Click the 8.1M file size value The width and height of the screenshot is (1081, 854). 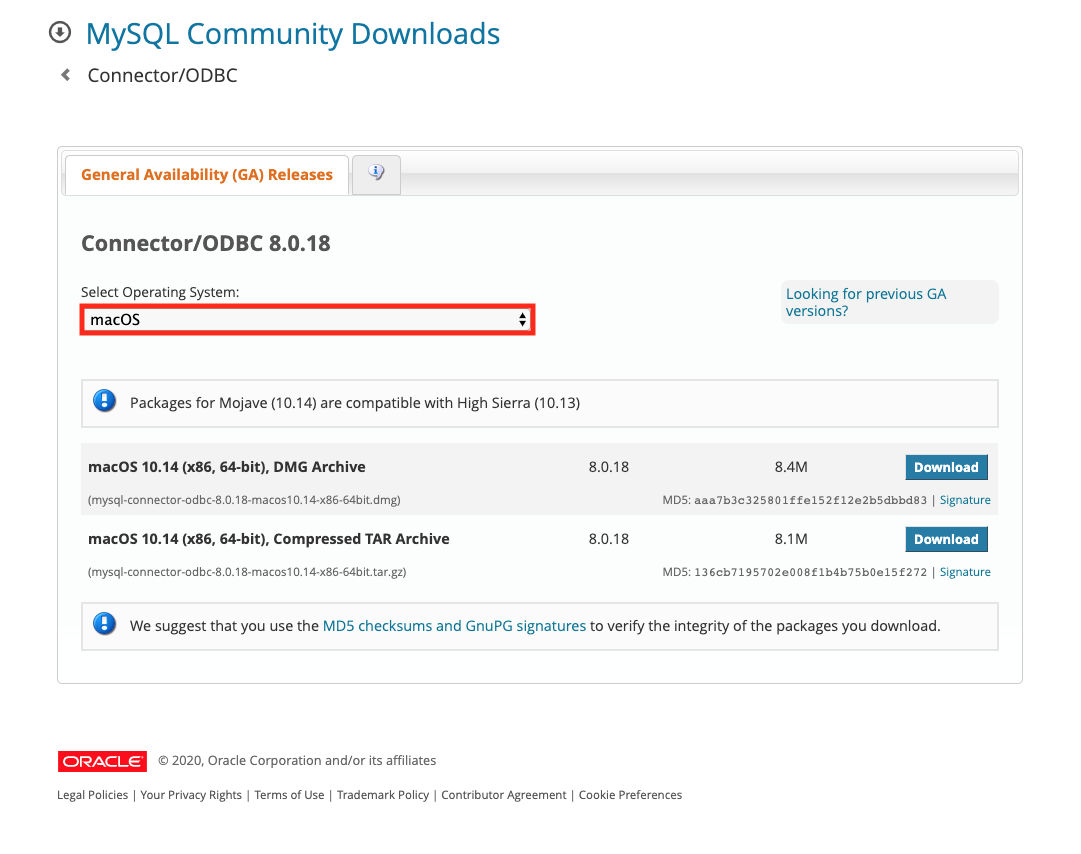pos(791,539)
